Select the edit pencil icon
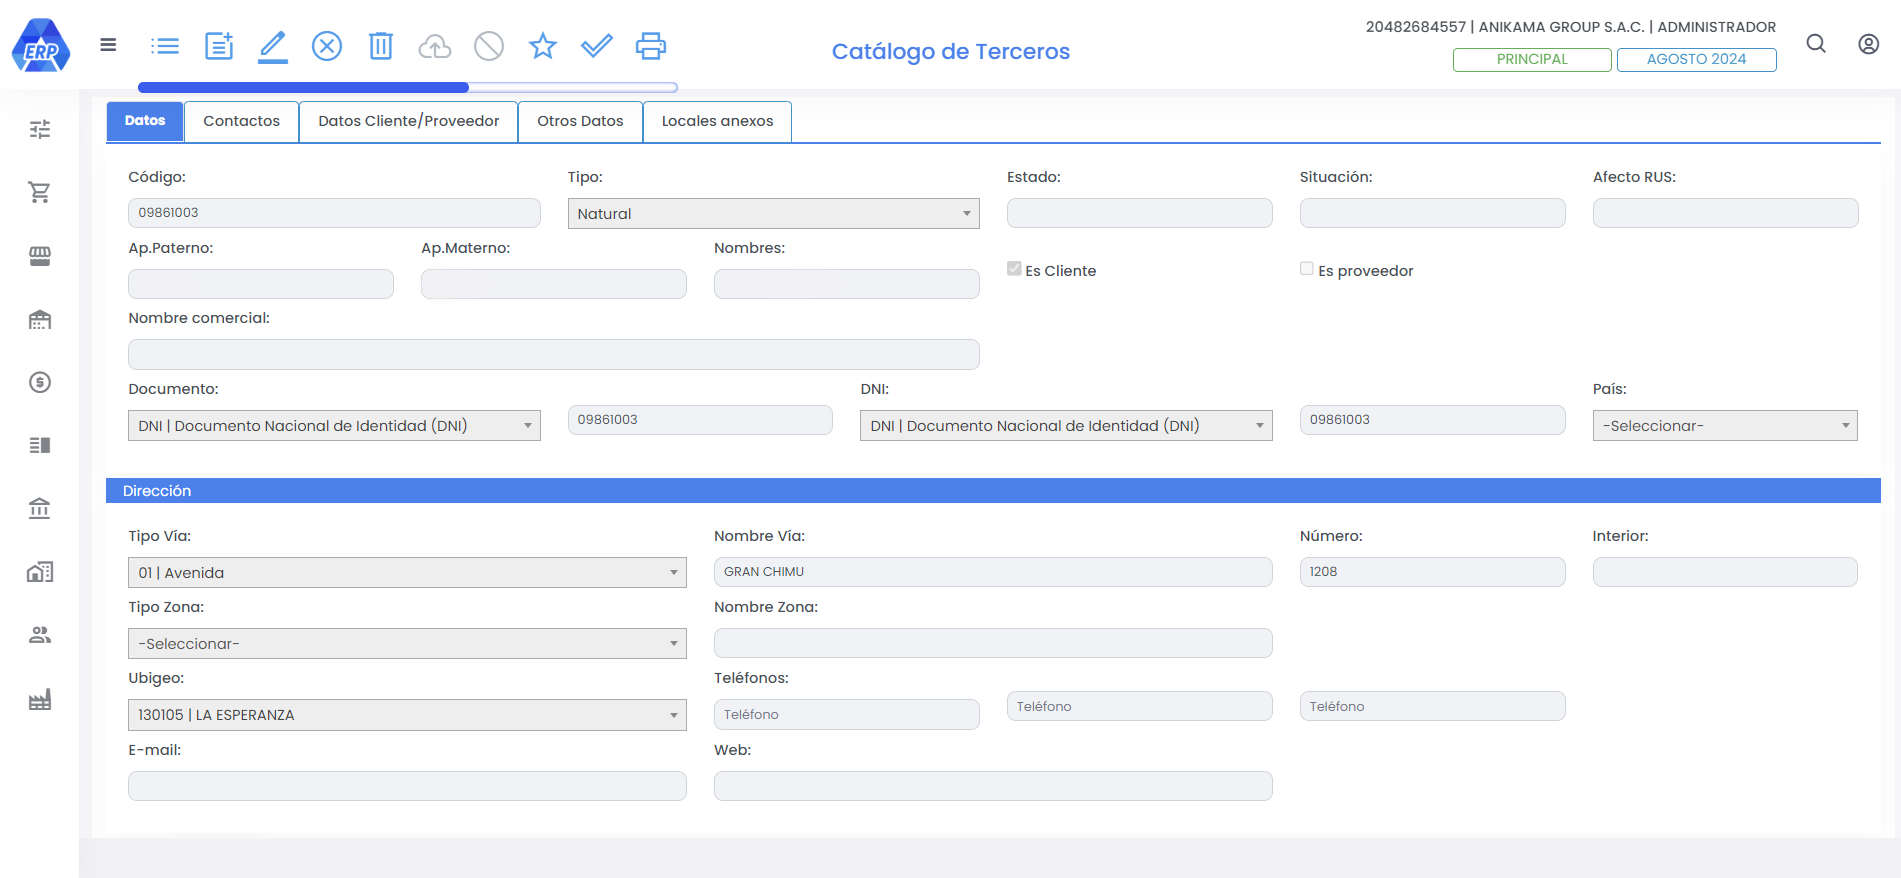1901x878 pixels. click(273, 46)
